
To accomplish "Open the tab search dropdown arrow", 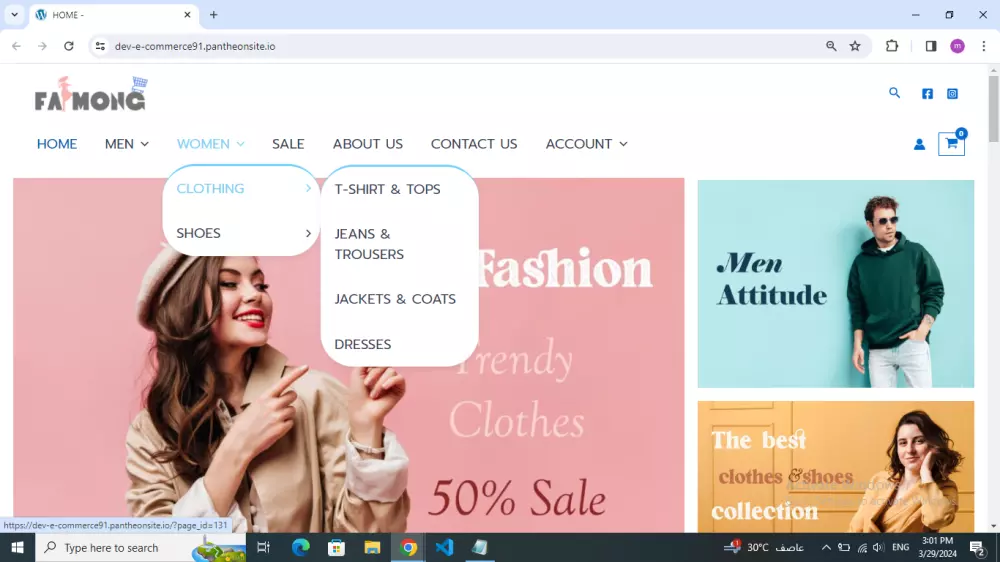I will (x=14, y=15).
